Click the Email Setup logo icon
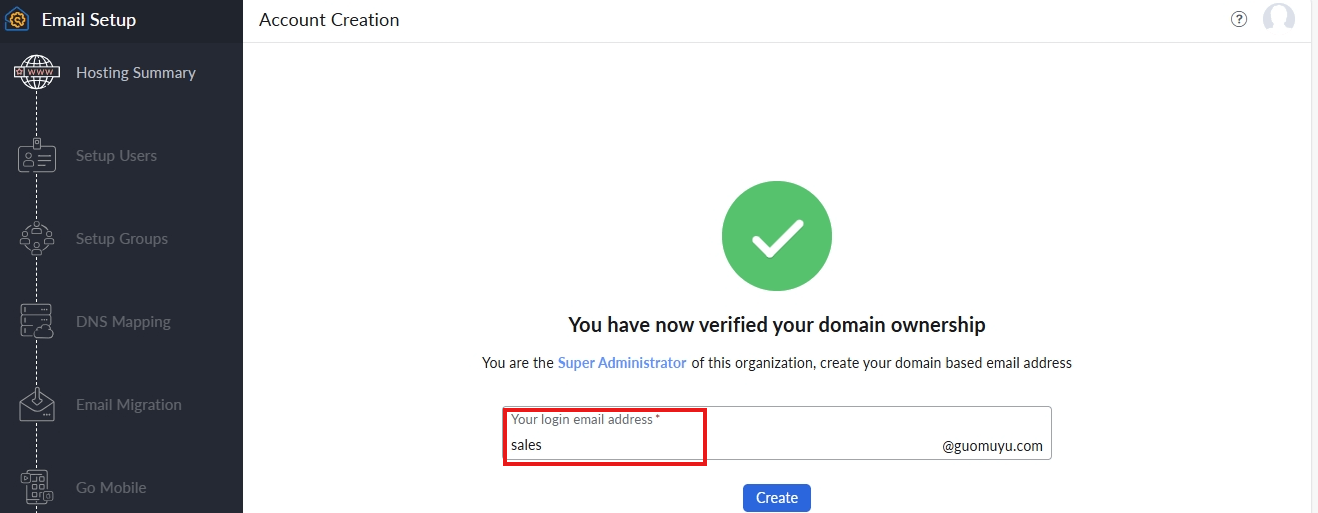1318x513 pixels. click(x=18, y=20)
